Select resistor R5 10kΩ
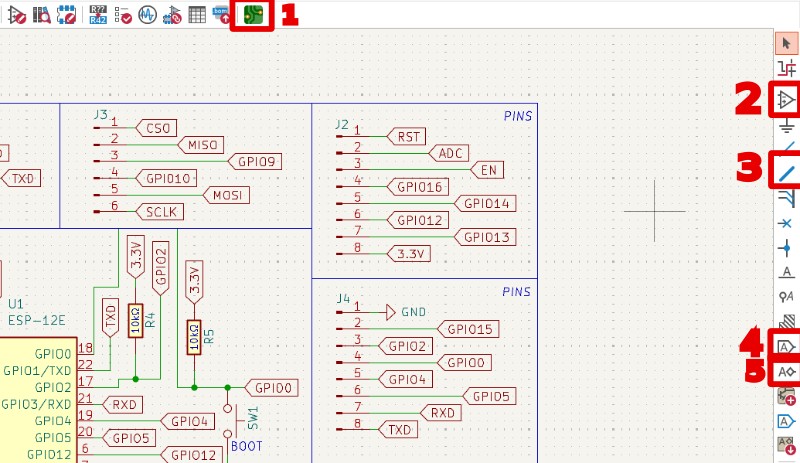Screen dimensions: 800x463 coord(194,337)
